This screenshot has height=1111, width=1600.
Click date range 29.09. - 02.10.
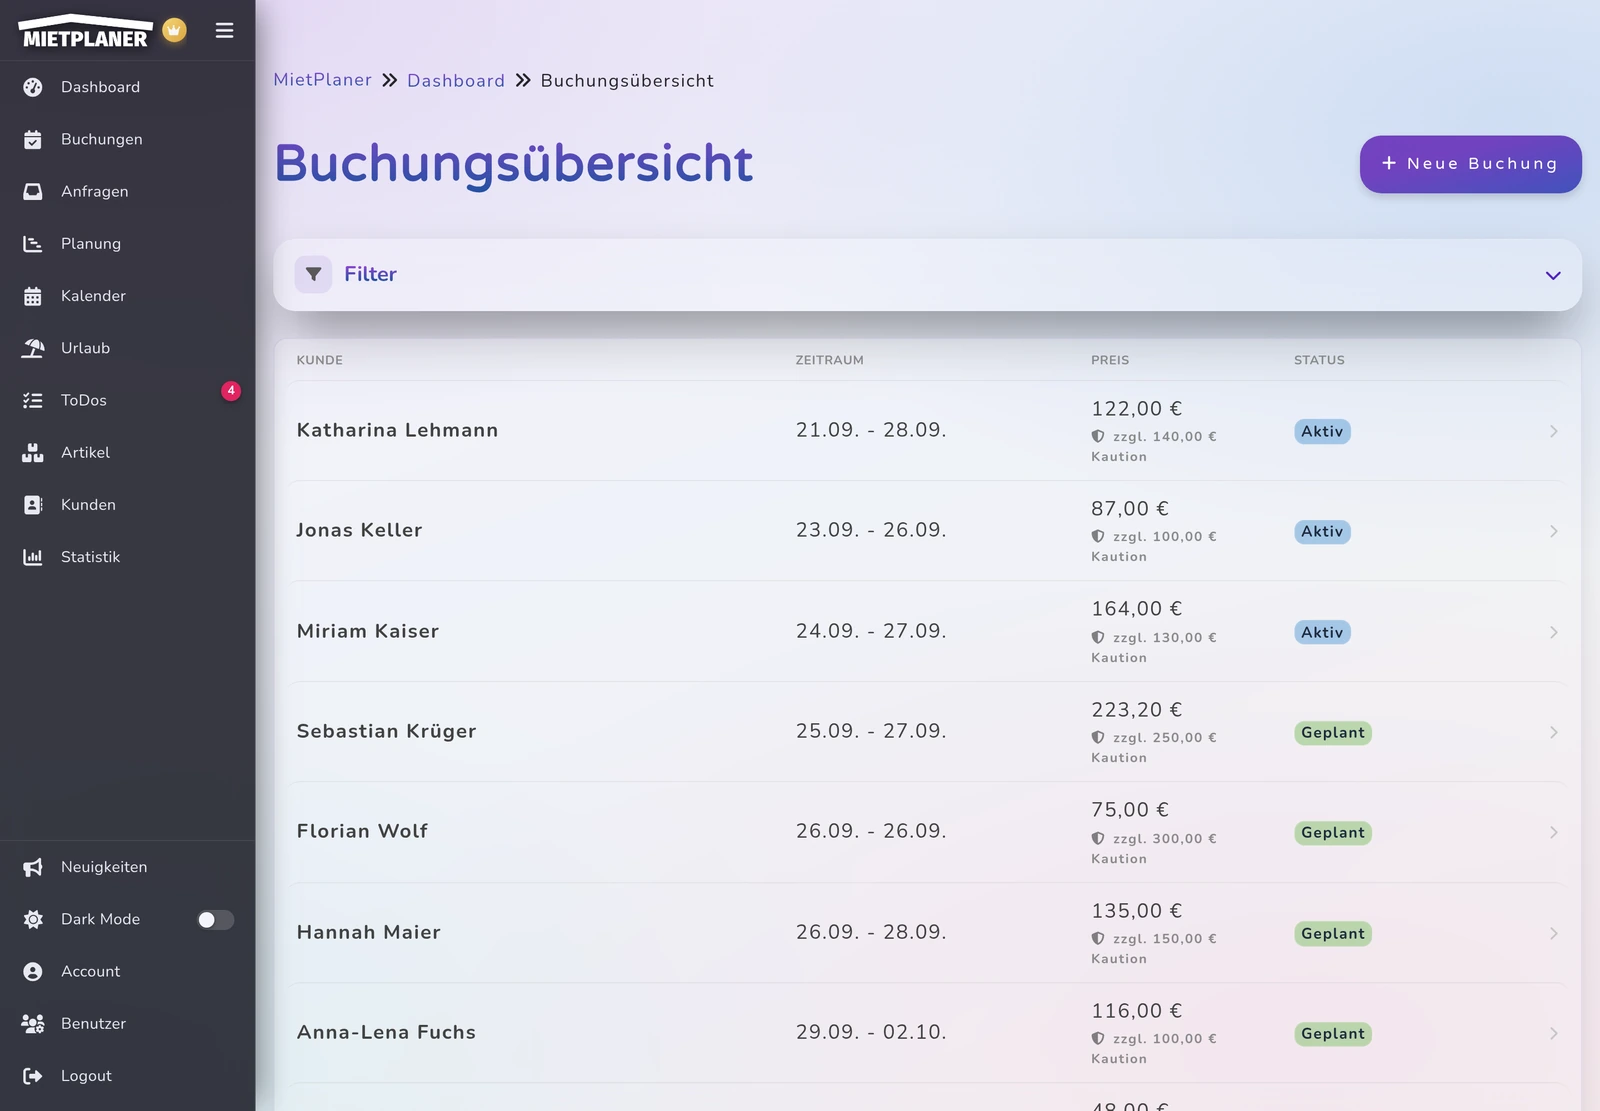point(871,1032)
